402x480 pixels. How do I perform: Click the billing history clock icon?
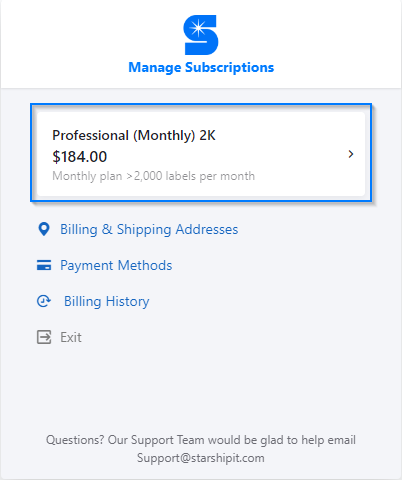(44, 301)
